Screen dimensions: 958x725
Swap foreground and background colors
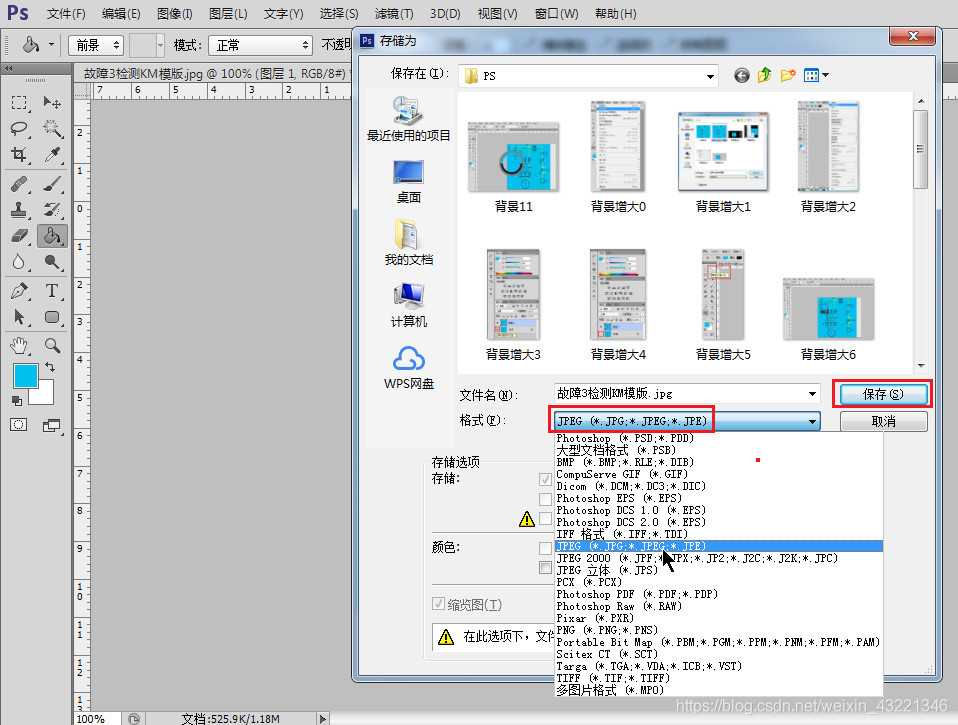[x=50, y=367]
